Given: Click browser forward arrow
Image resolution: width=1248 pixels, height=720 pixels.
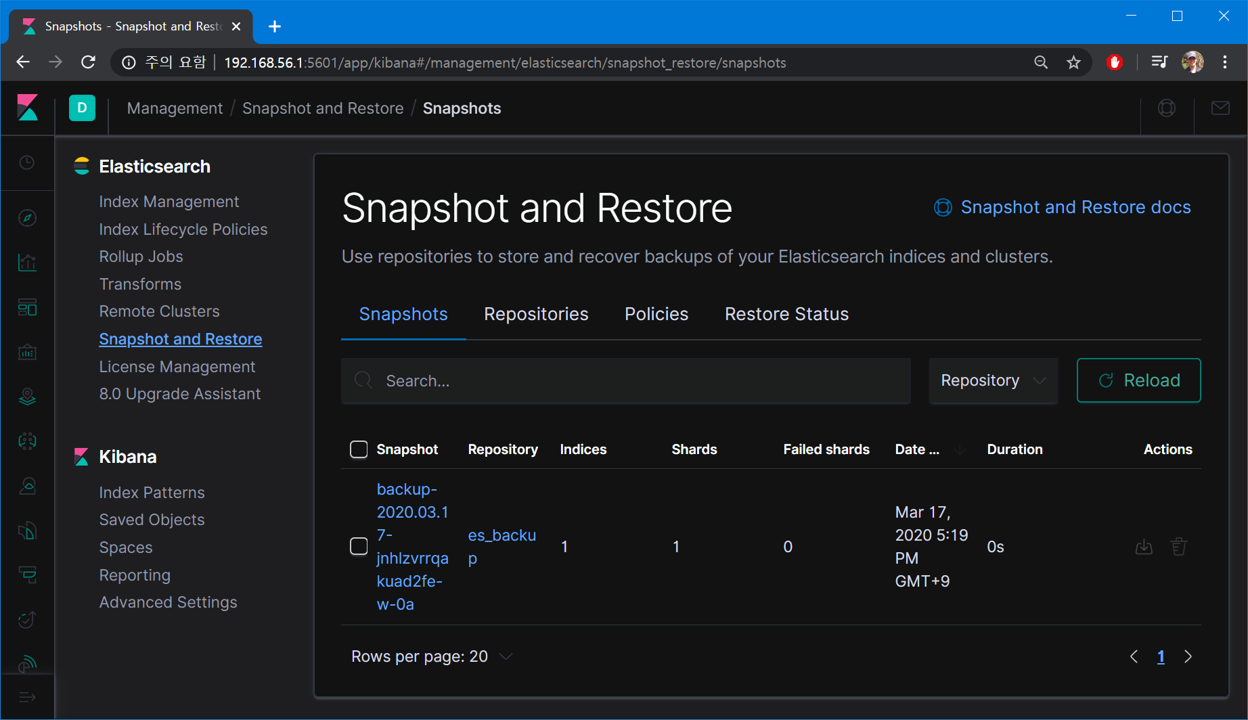Looking at the screenshot, I should click(55, 62).
